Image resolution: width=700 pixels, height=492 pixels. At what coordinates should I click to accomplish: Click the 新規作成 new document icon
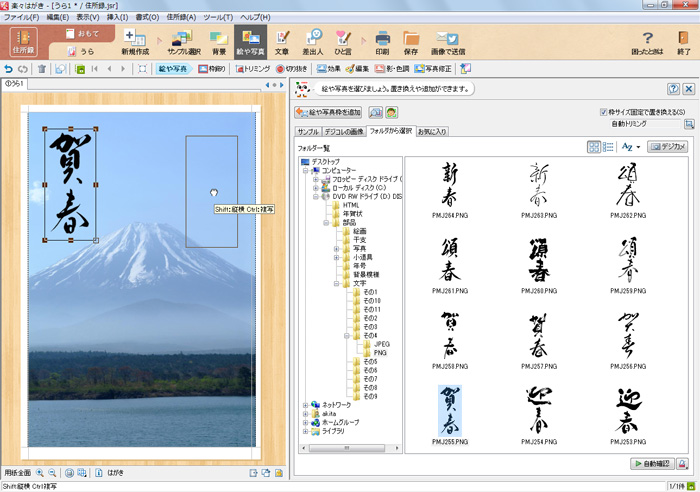point(136,42)
